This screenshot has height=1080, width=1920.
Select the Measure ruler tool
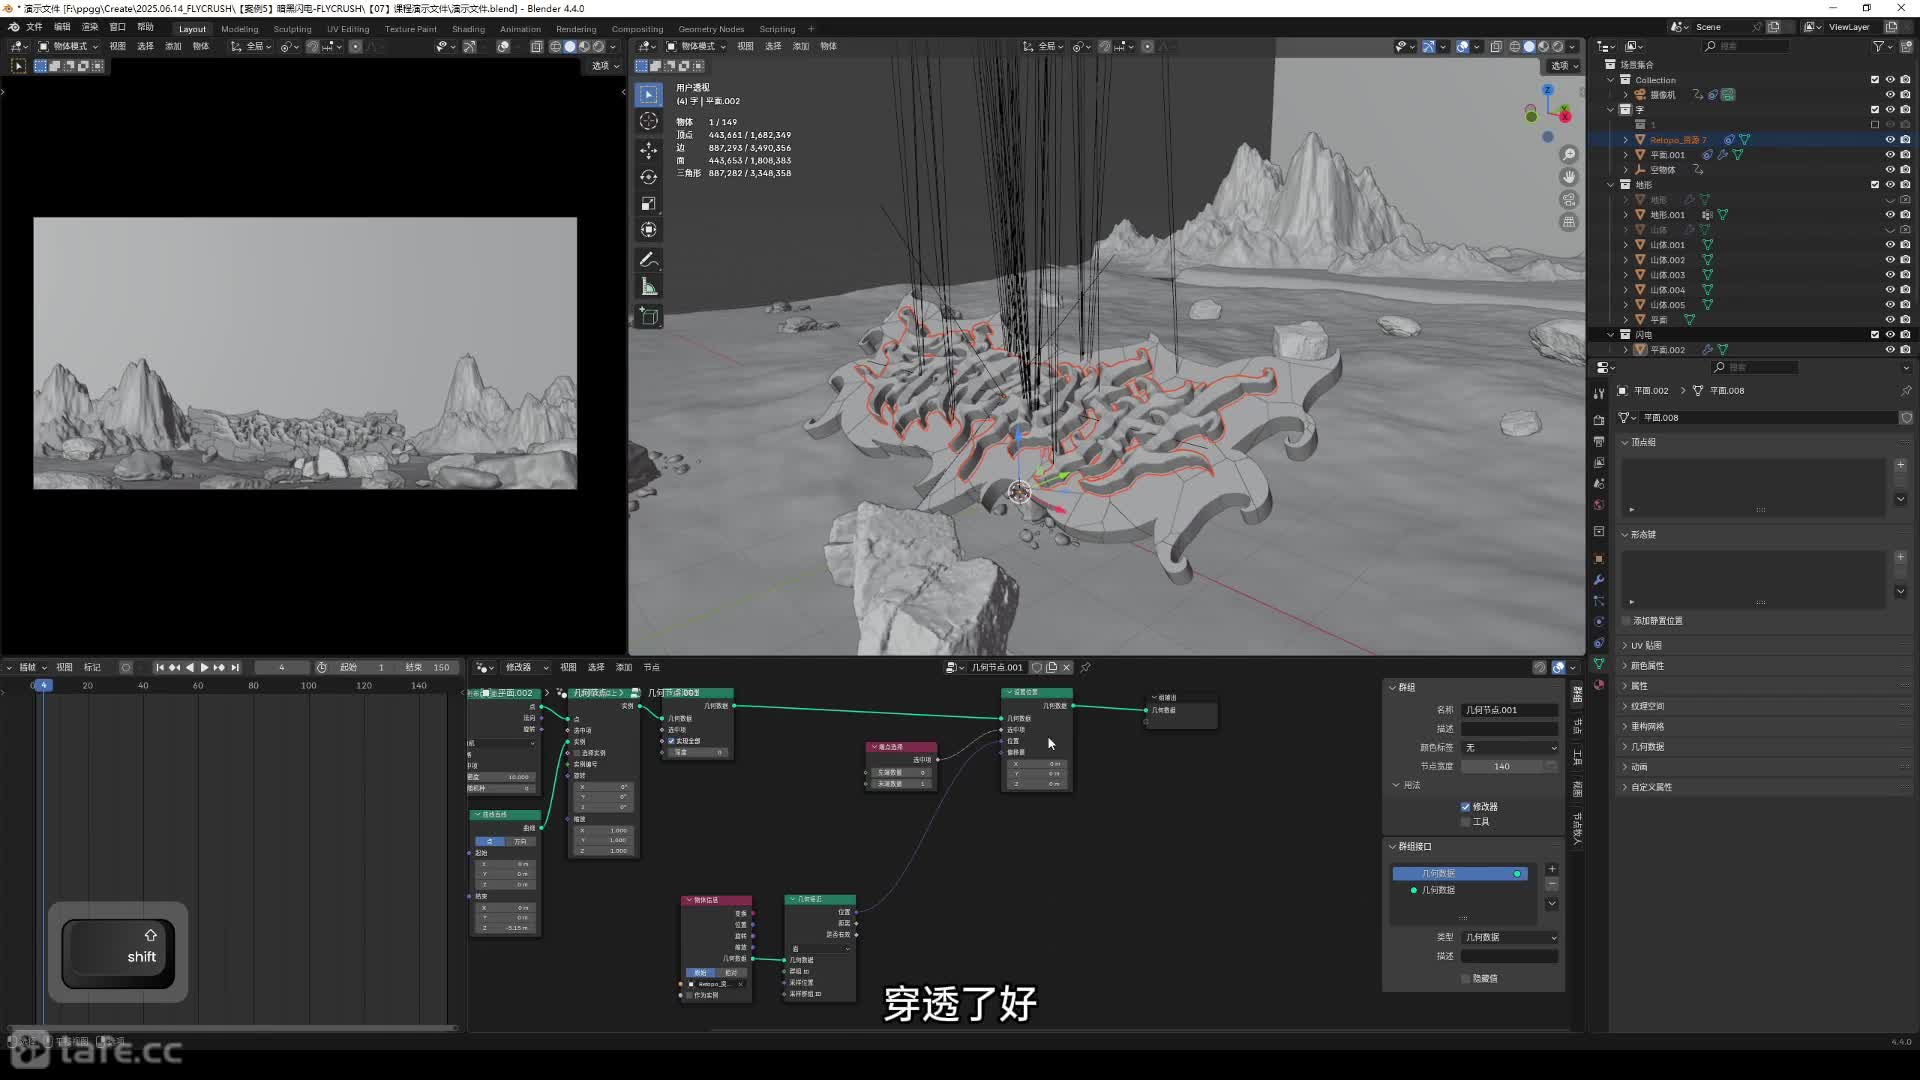coord(649,288)
